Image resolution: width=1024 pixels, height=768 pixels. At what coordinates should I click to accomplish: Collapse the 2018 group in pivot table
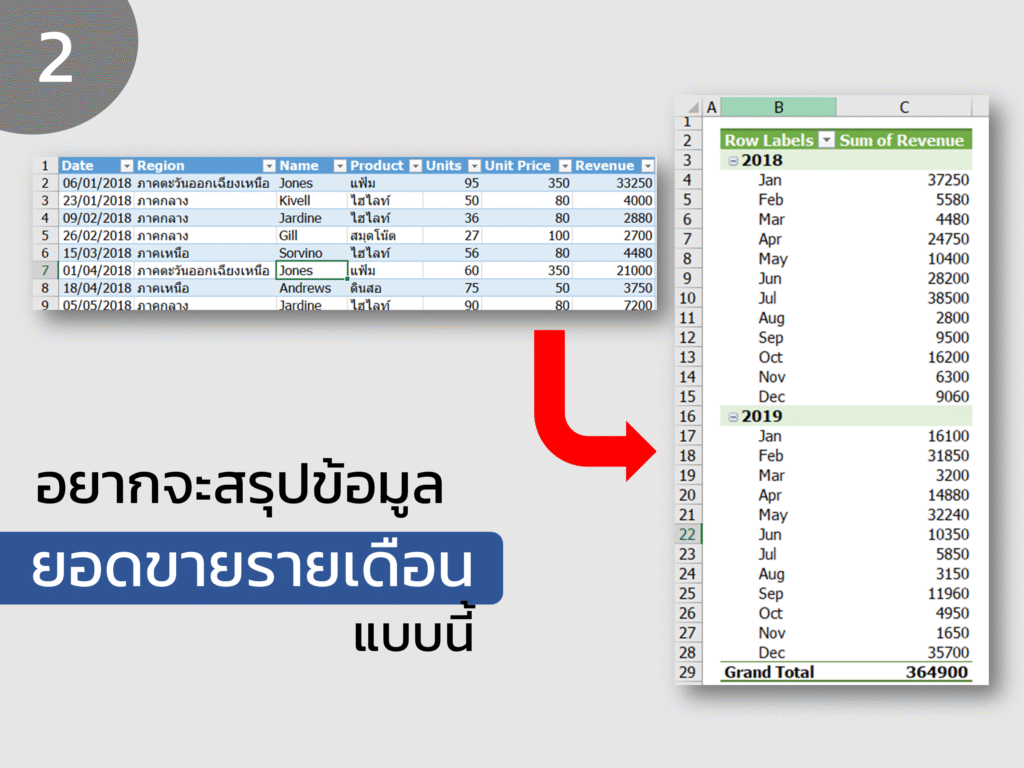733,161
